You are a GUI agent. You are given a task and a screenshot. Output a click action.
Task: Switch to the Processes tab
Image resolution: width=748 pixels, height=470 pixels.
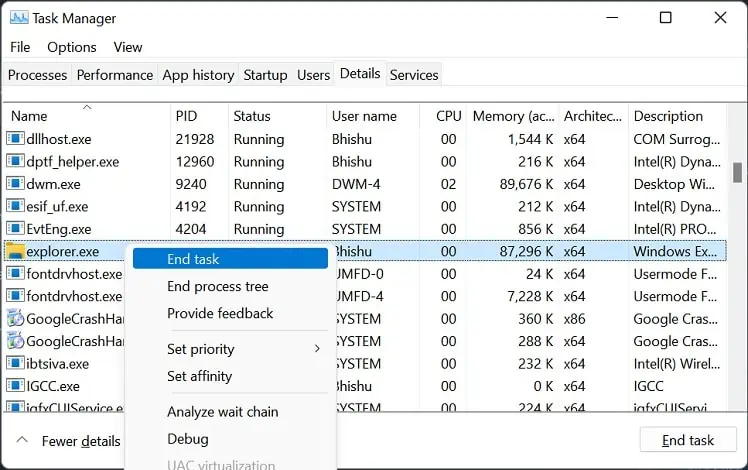37,75
